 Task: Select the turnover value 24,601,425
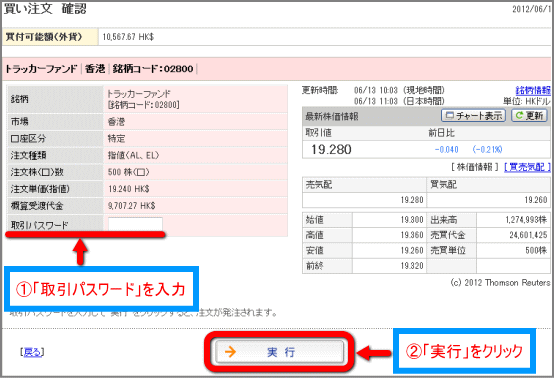tap(528, 235)
